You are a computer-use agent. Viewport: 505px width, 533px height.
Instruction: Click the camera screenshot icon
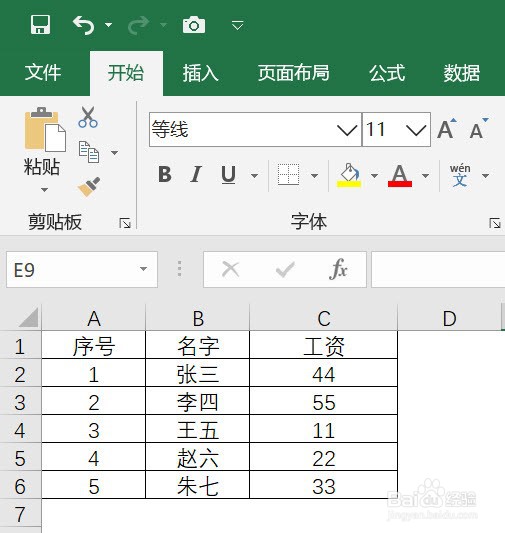coord(194,25)
